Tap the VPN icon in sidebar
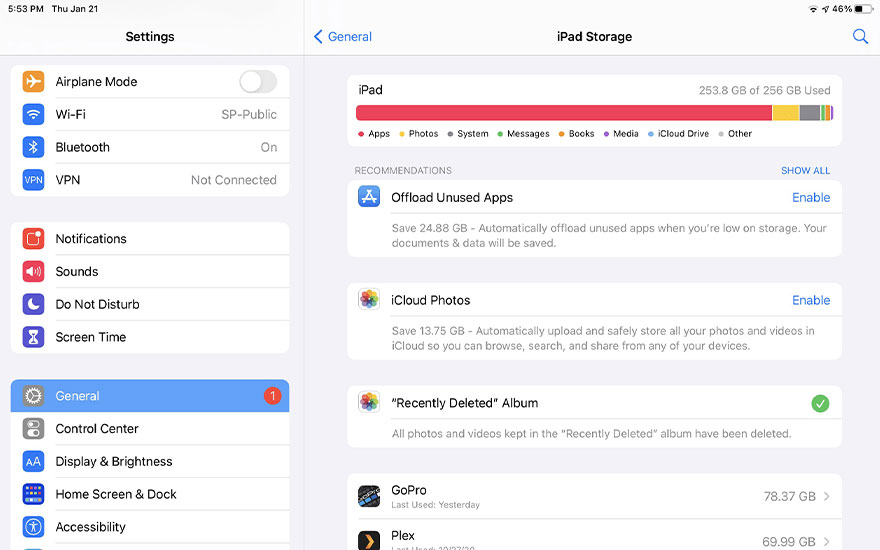This screenshot has width=880, height=550. (33, 180)
